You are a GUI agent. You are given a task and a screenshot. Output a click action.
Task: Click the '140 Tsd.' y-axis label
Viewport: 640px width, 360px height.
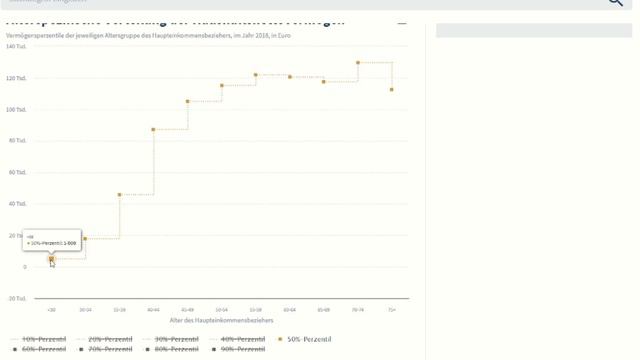click(x=16, y=47)
